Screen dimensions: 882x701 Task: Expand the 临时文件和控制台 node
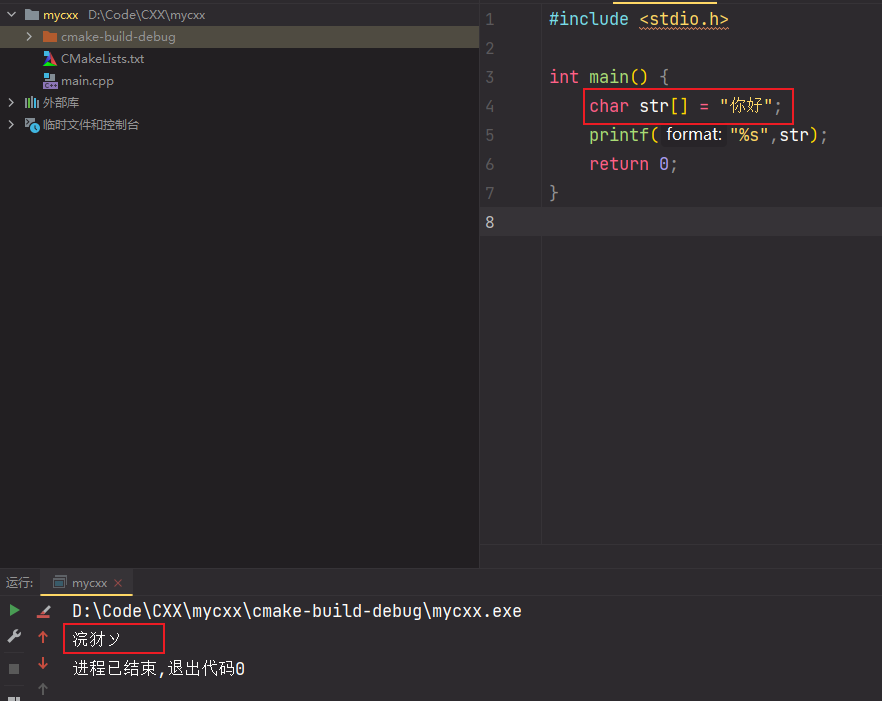point(11,124)
